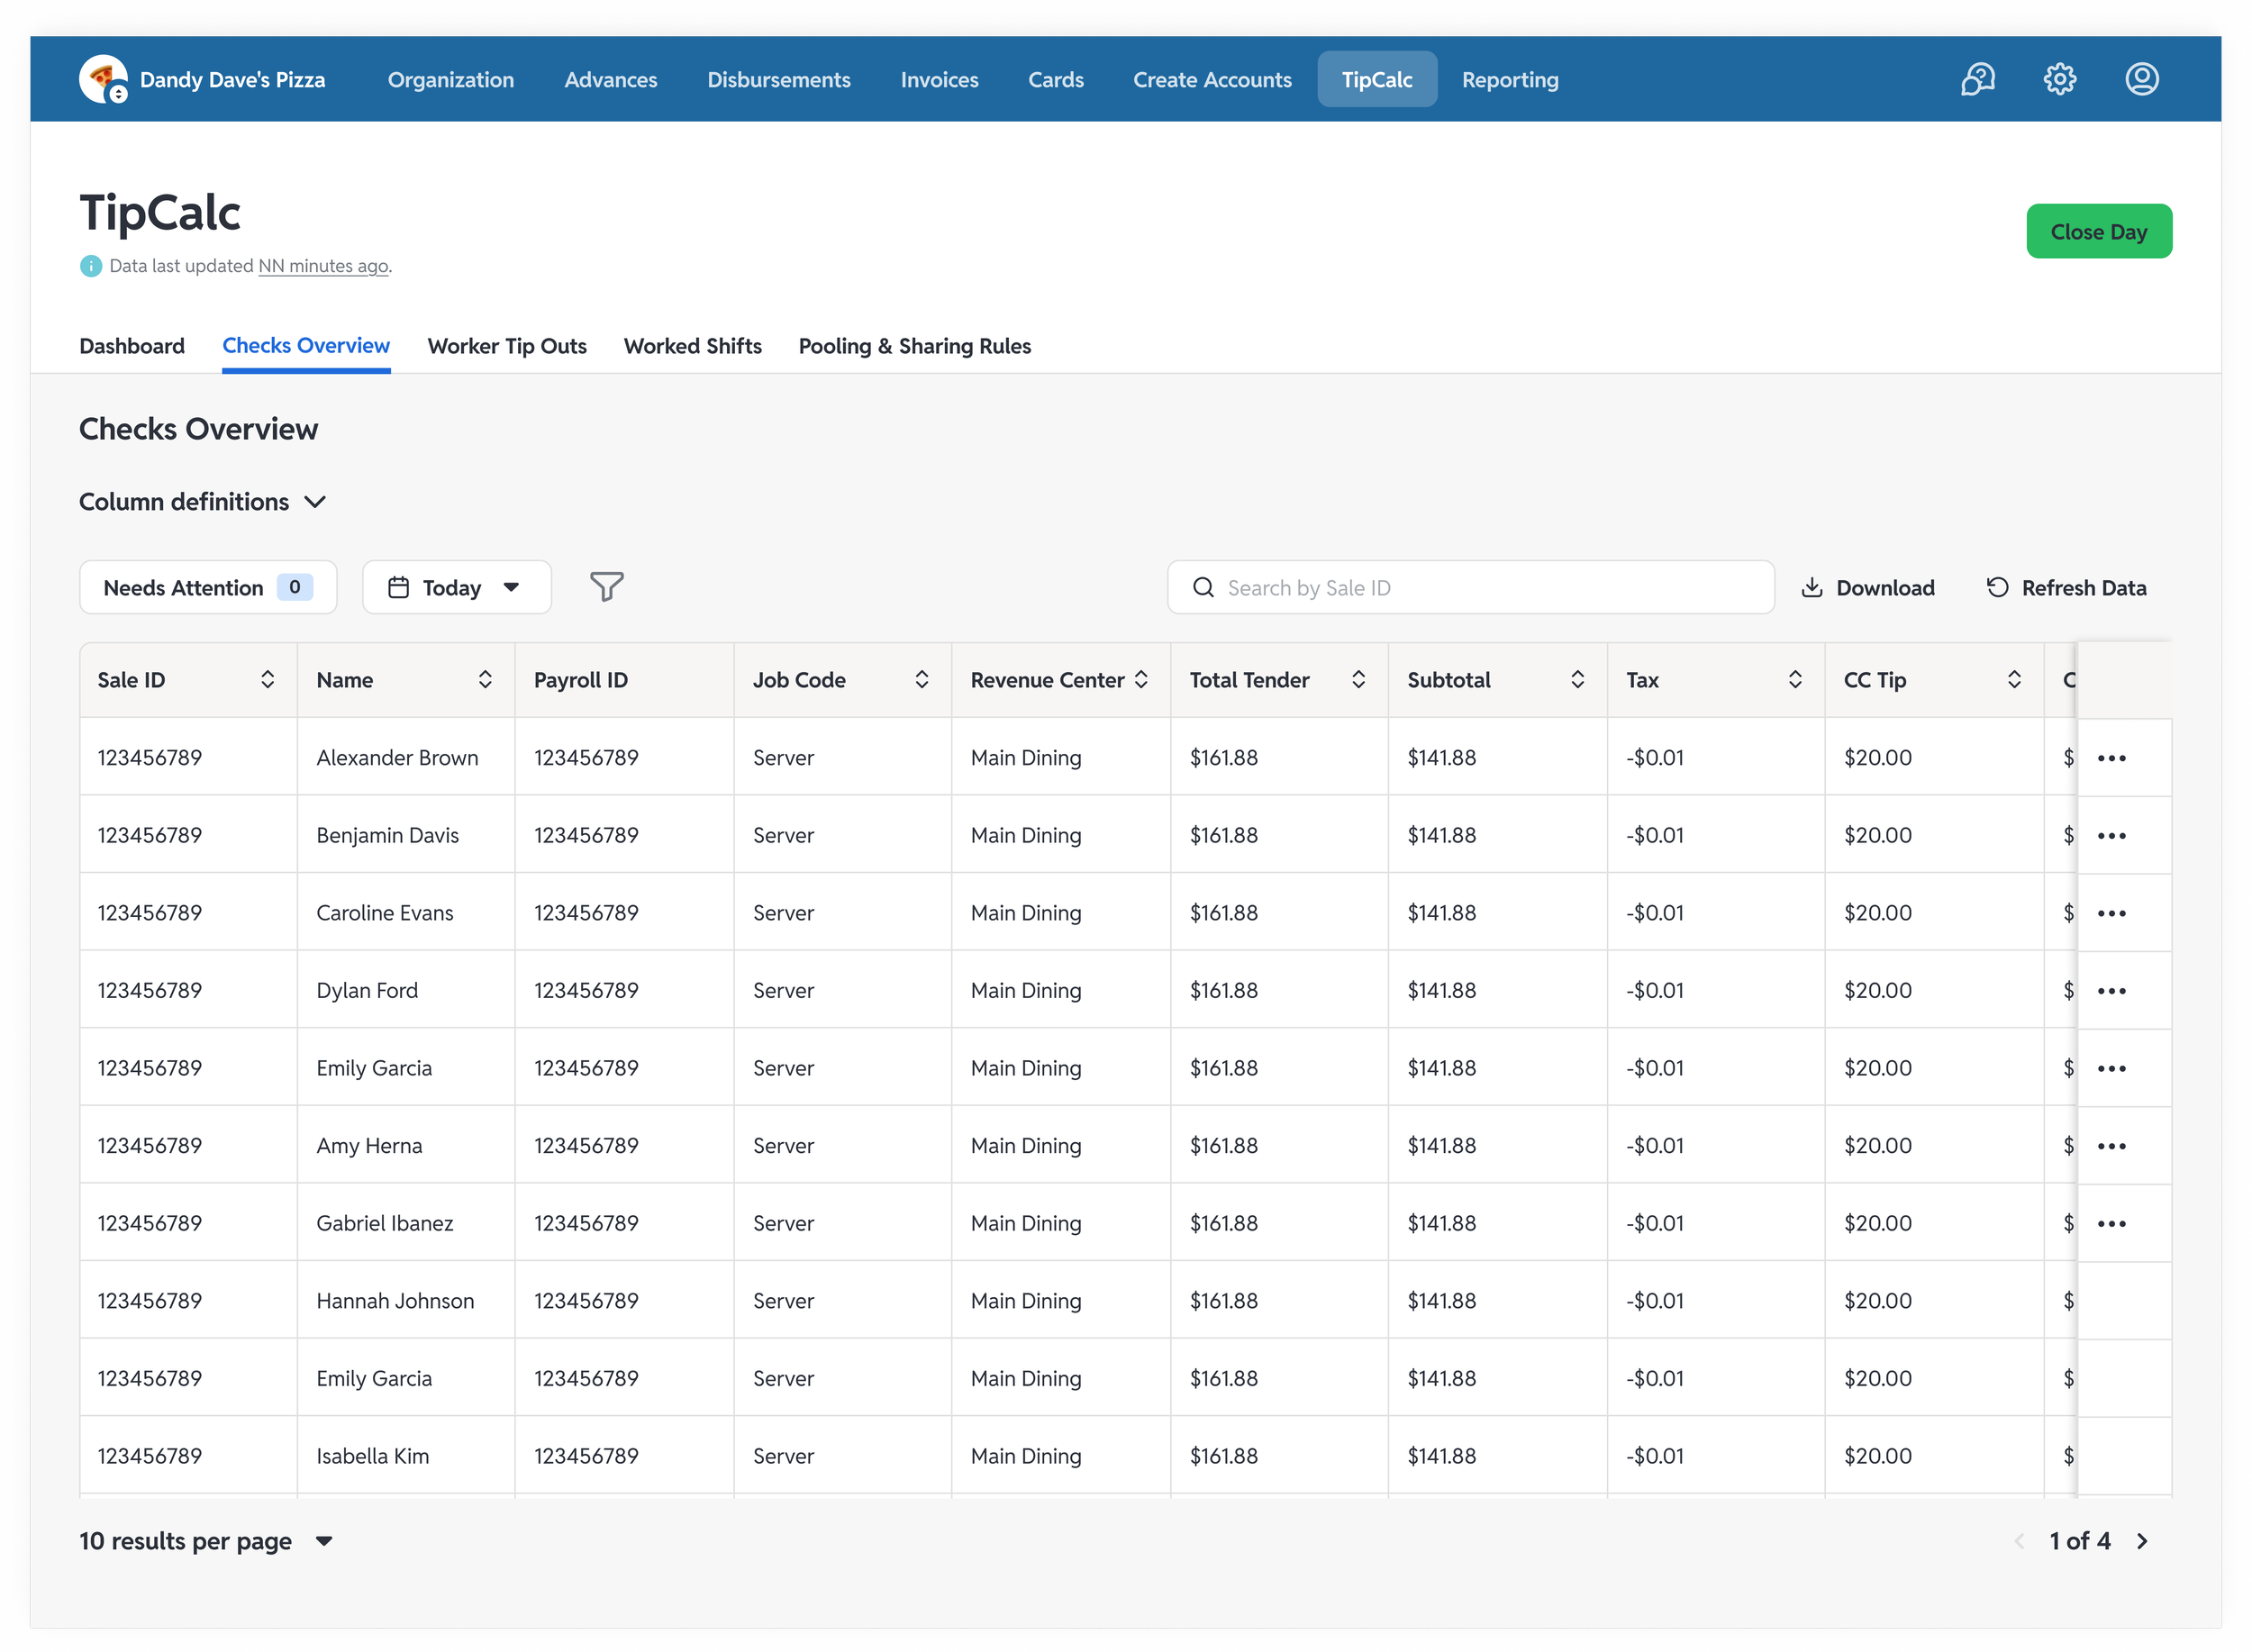Open Create Accounts in the top nav
This screenshot has width=2252, height=1652.
pyautogui.click(x=1212, y=80)
